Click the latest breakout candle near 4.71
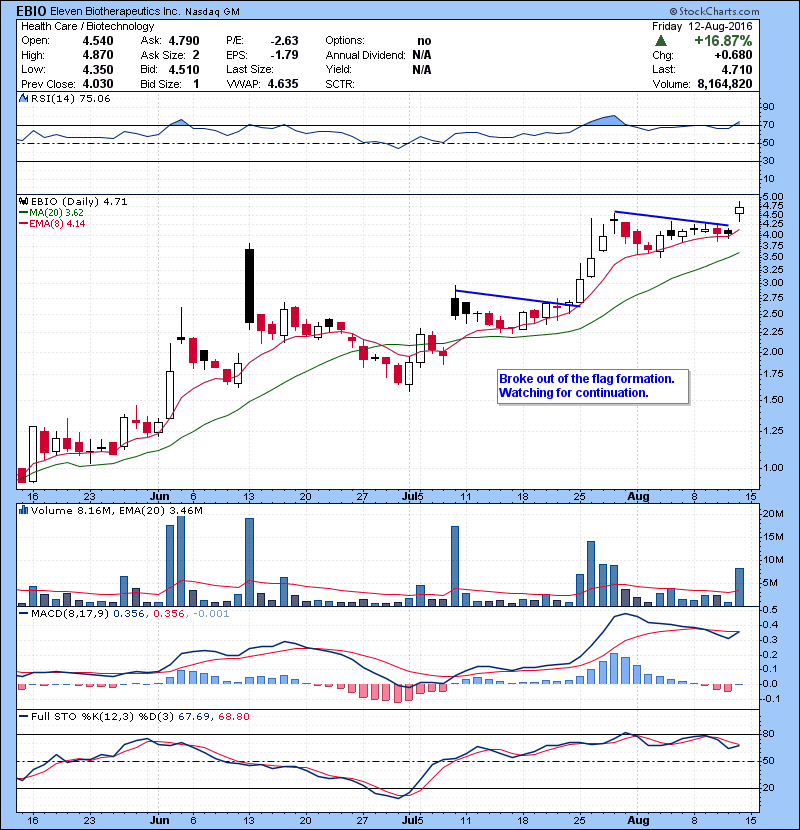The height and width of the screenshot is (830, 800). click(x=739, y=210)
